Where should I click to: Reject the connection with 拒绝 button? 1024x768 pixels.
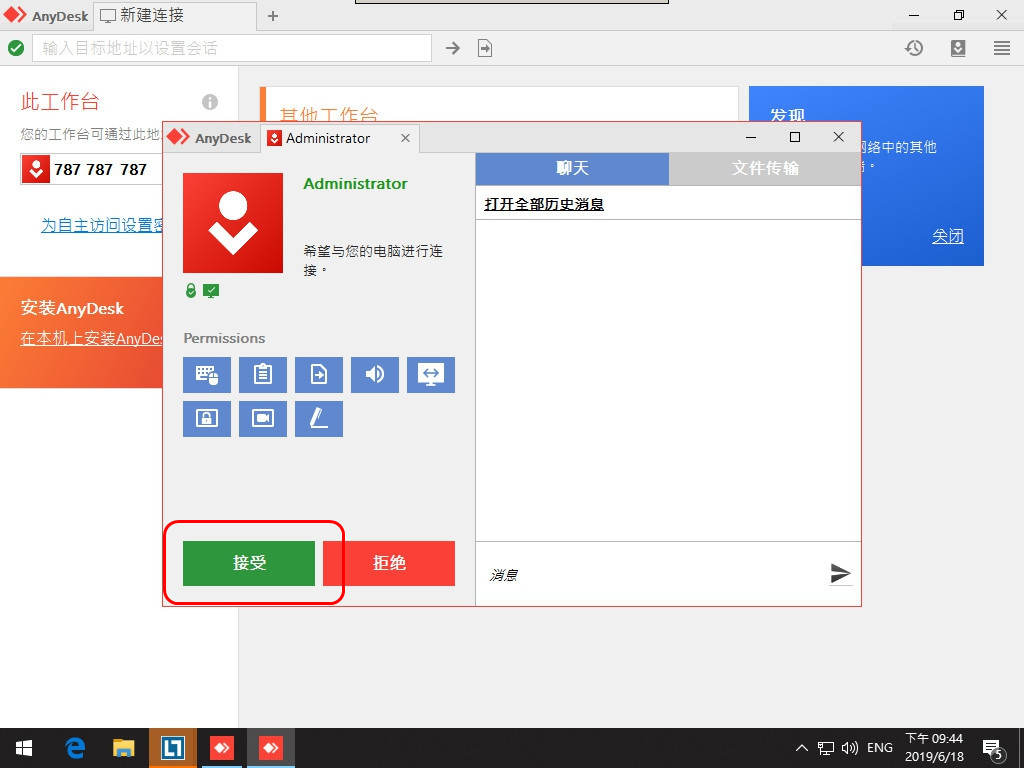tap(389, 563)
